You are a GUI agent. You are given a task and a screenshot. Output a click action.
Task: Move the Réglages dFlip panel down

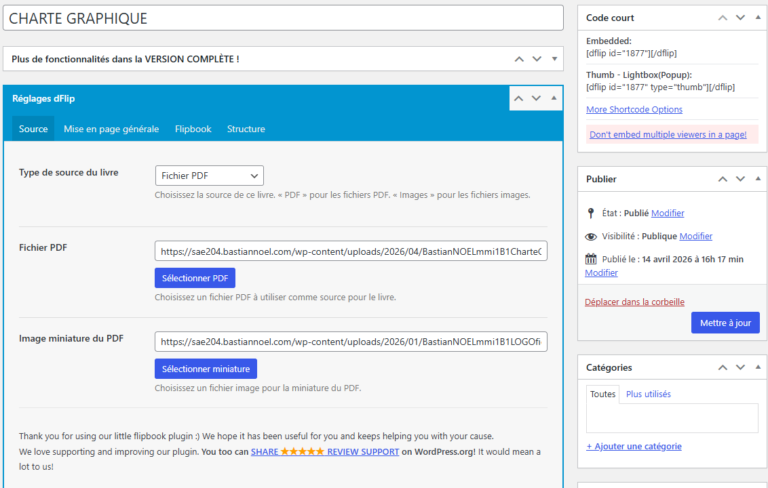tap(536, 98)
